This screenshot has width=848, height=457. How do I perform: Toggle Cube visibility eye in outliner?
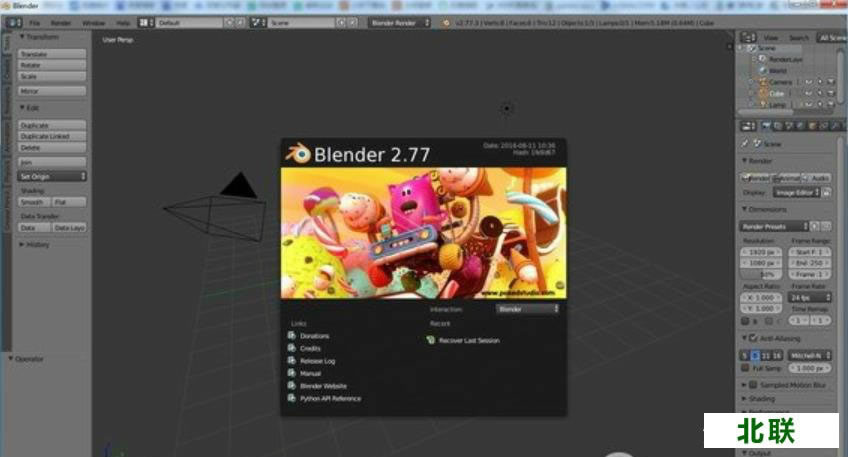click(809, 93)
